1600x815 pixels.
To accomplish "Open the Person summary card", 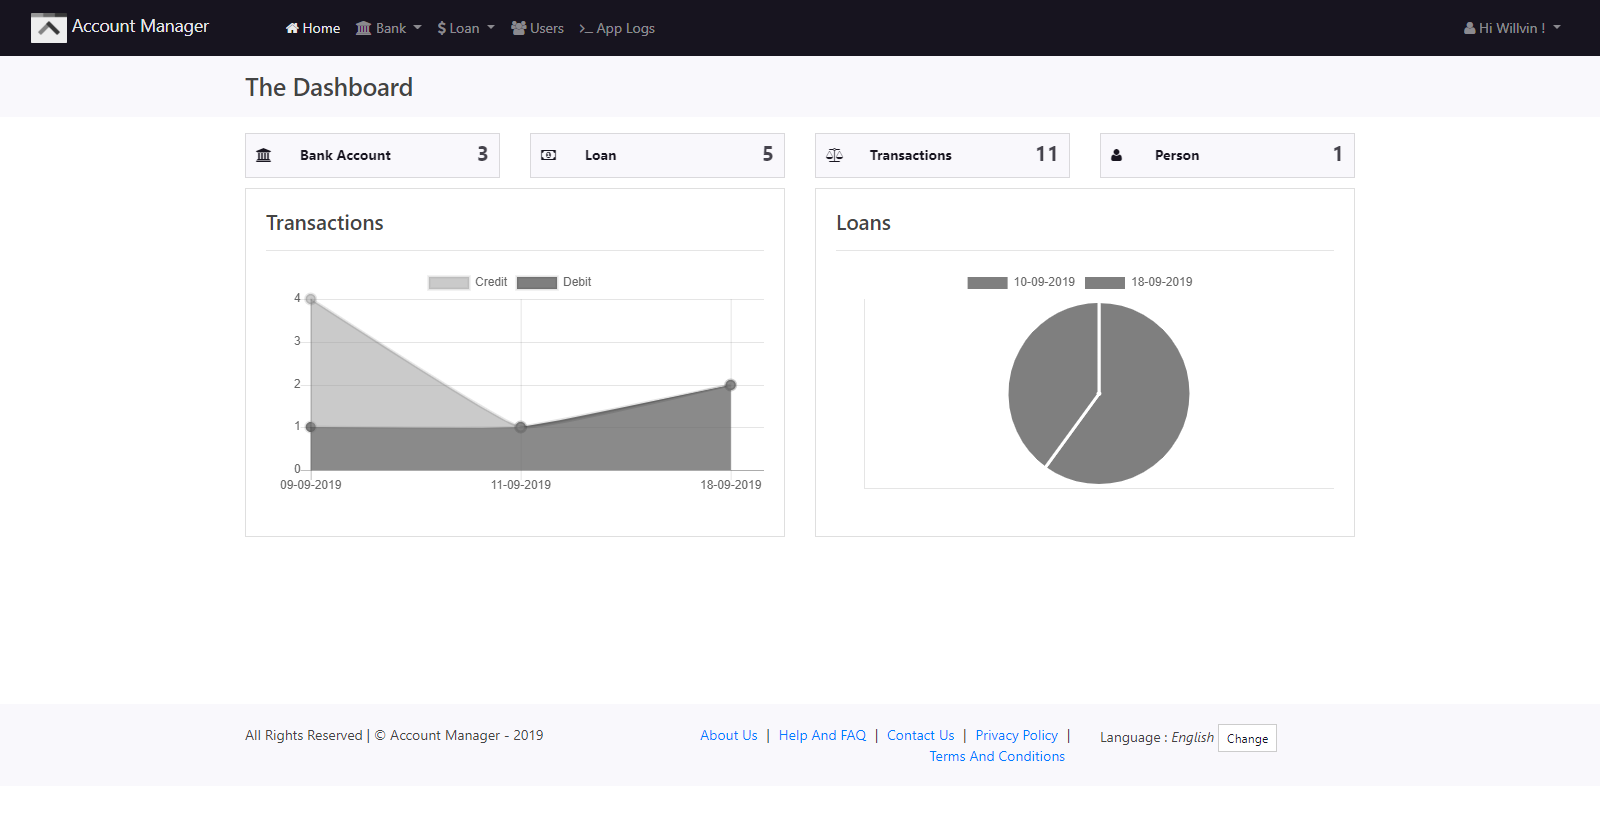I will tap(1227, 155).
